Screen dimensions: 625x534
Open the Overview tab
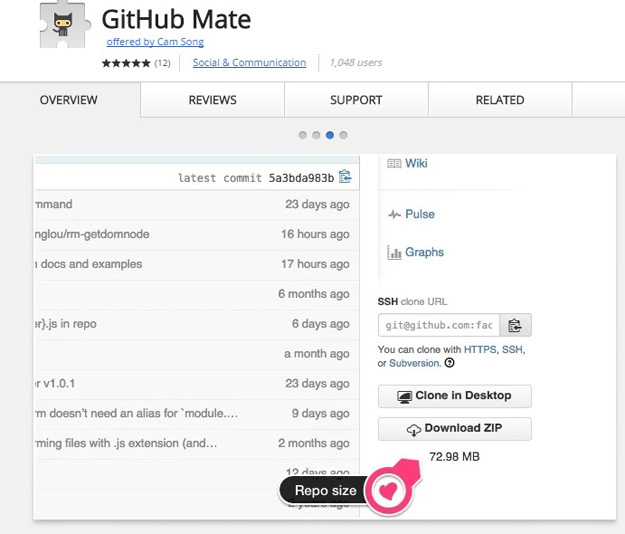tap(69, 100)
